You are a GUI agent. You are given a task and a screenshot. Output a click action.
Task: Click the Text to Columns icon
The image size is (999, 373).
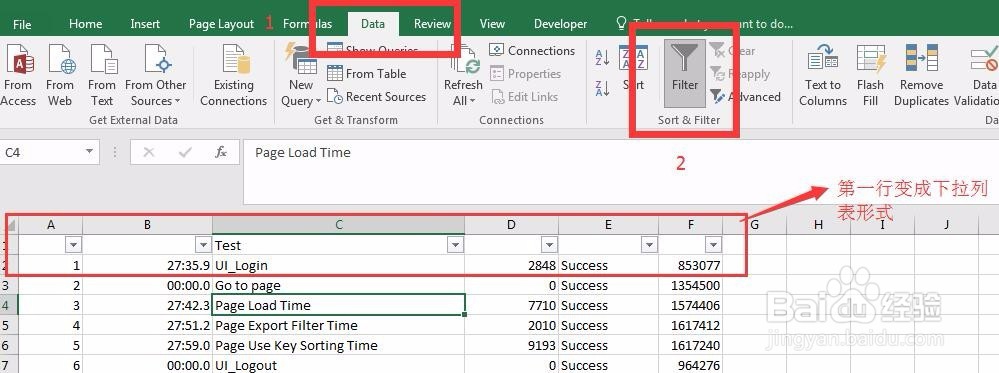coord(823,59)
